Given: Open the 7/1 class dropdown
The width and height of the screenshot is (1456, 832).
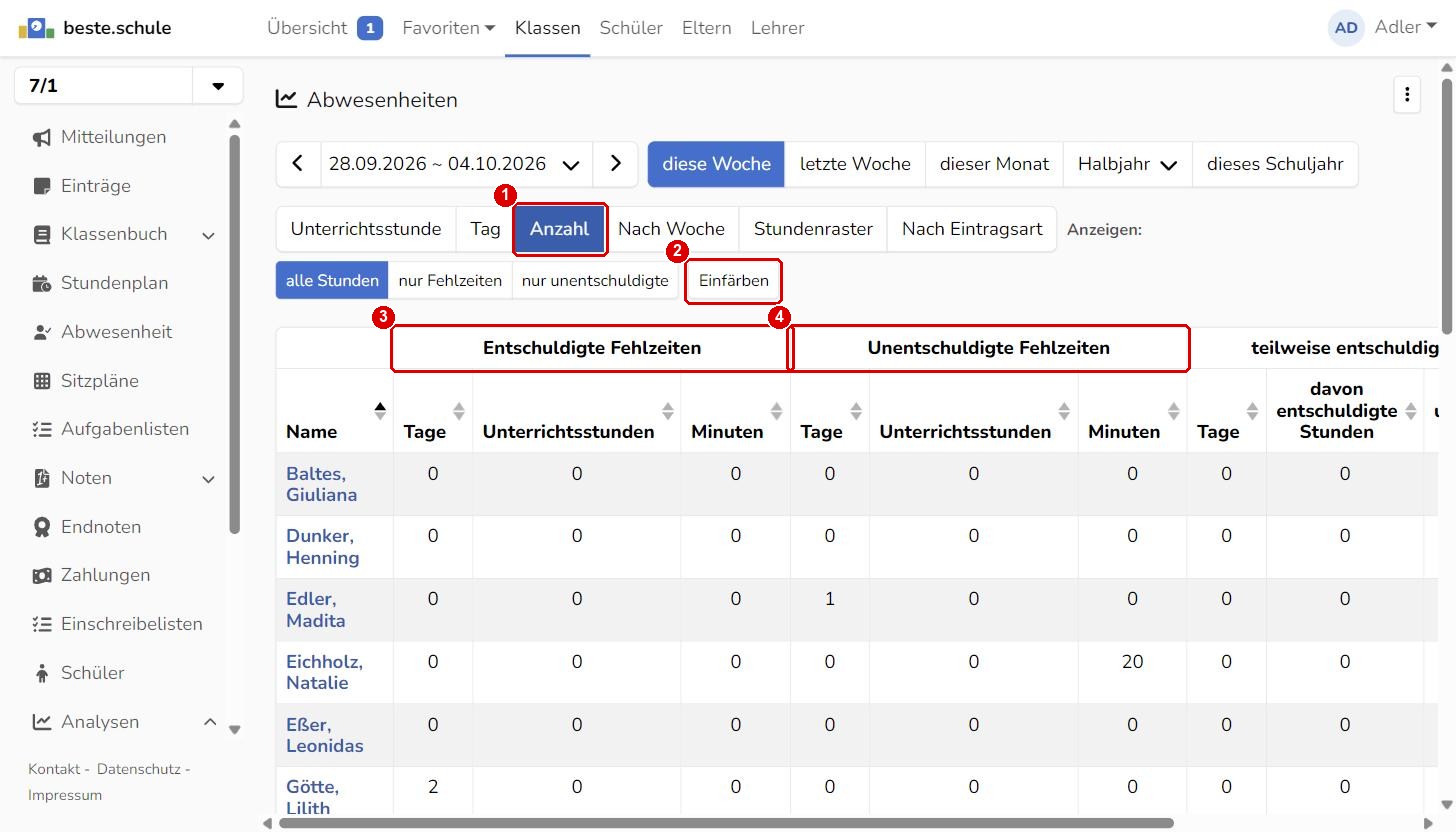Looking at the screenshot, I should (x=218, y=86).
